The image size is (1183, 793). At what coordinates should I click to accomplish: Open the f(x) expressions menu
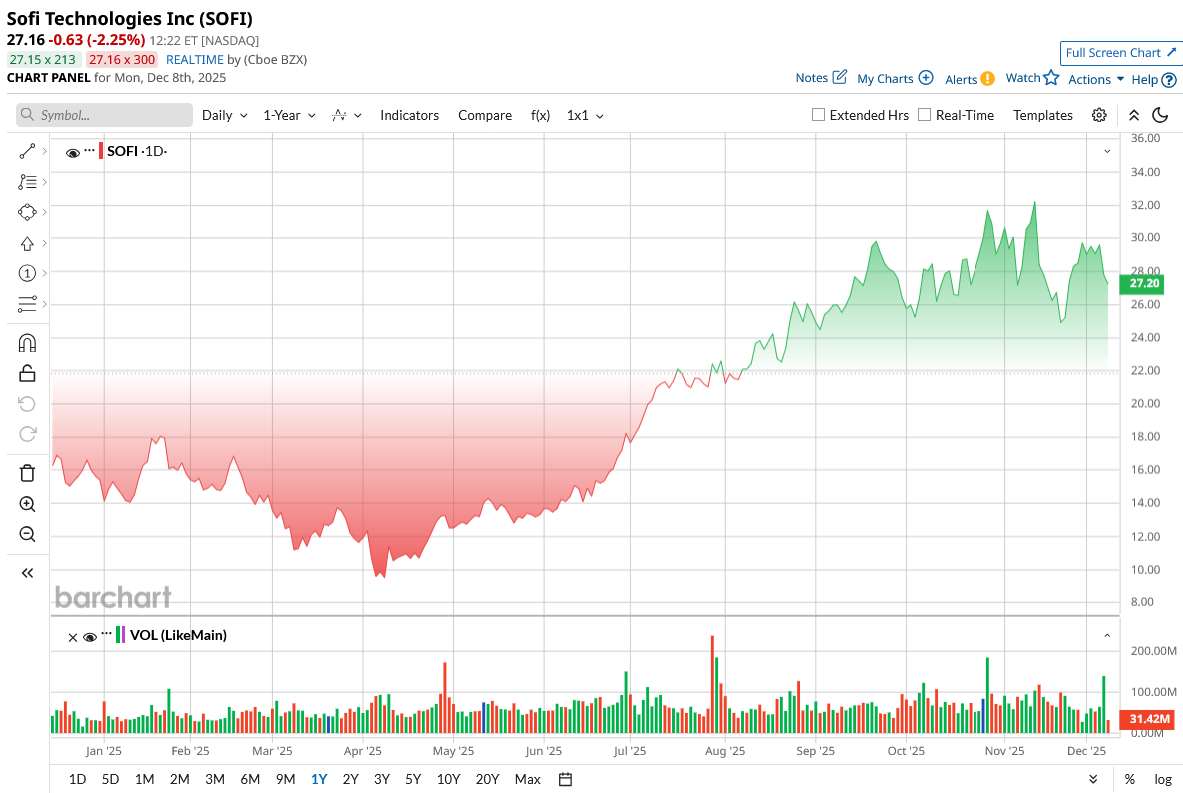(540, 115)
